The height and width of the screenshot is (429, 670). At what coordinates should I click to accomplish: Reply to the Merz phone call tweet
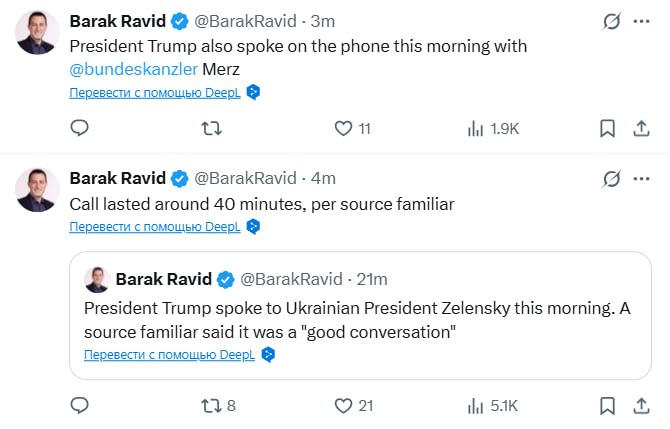tap(80, 128)
